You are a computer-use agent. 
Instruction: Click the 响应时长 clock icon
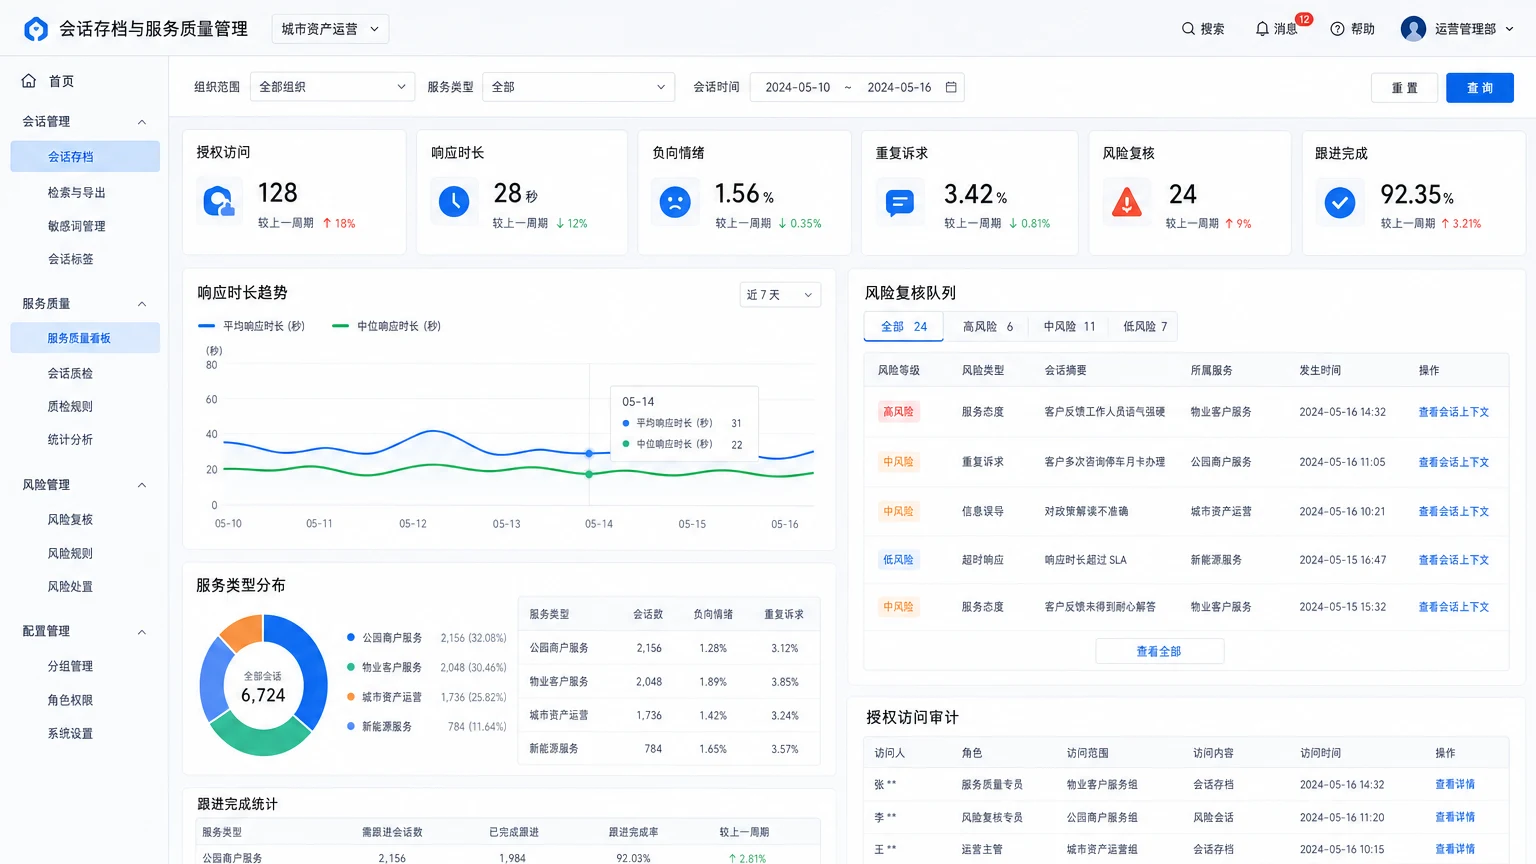click(x=454, y=202)
